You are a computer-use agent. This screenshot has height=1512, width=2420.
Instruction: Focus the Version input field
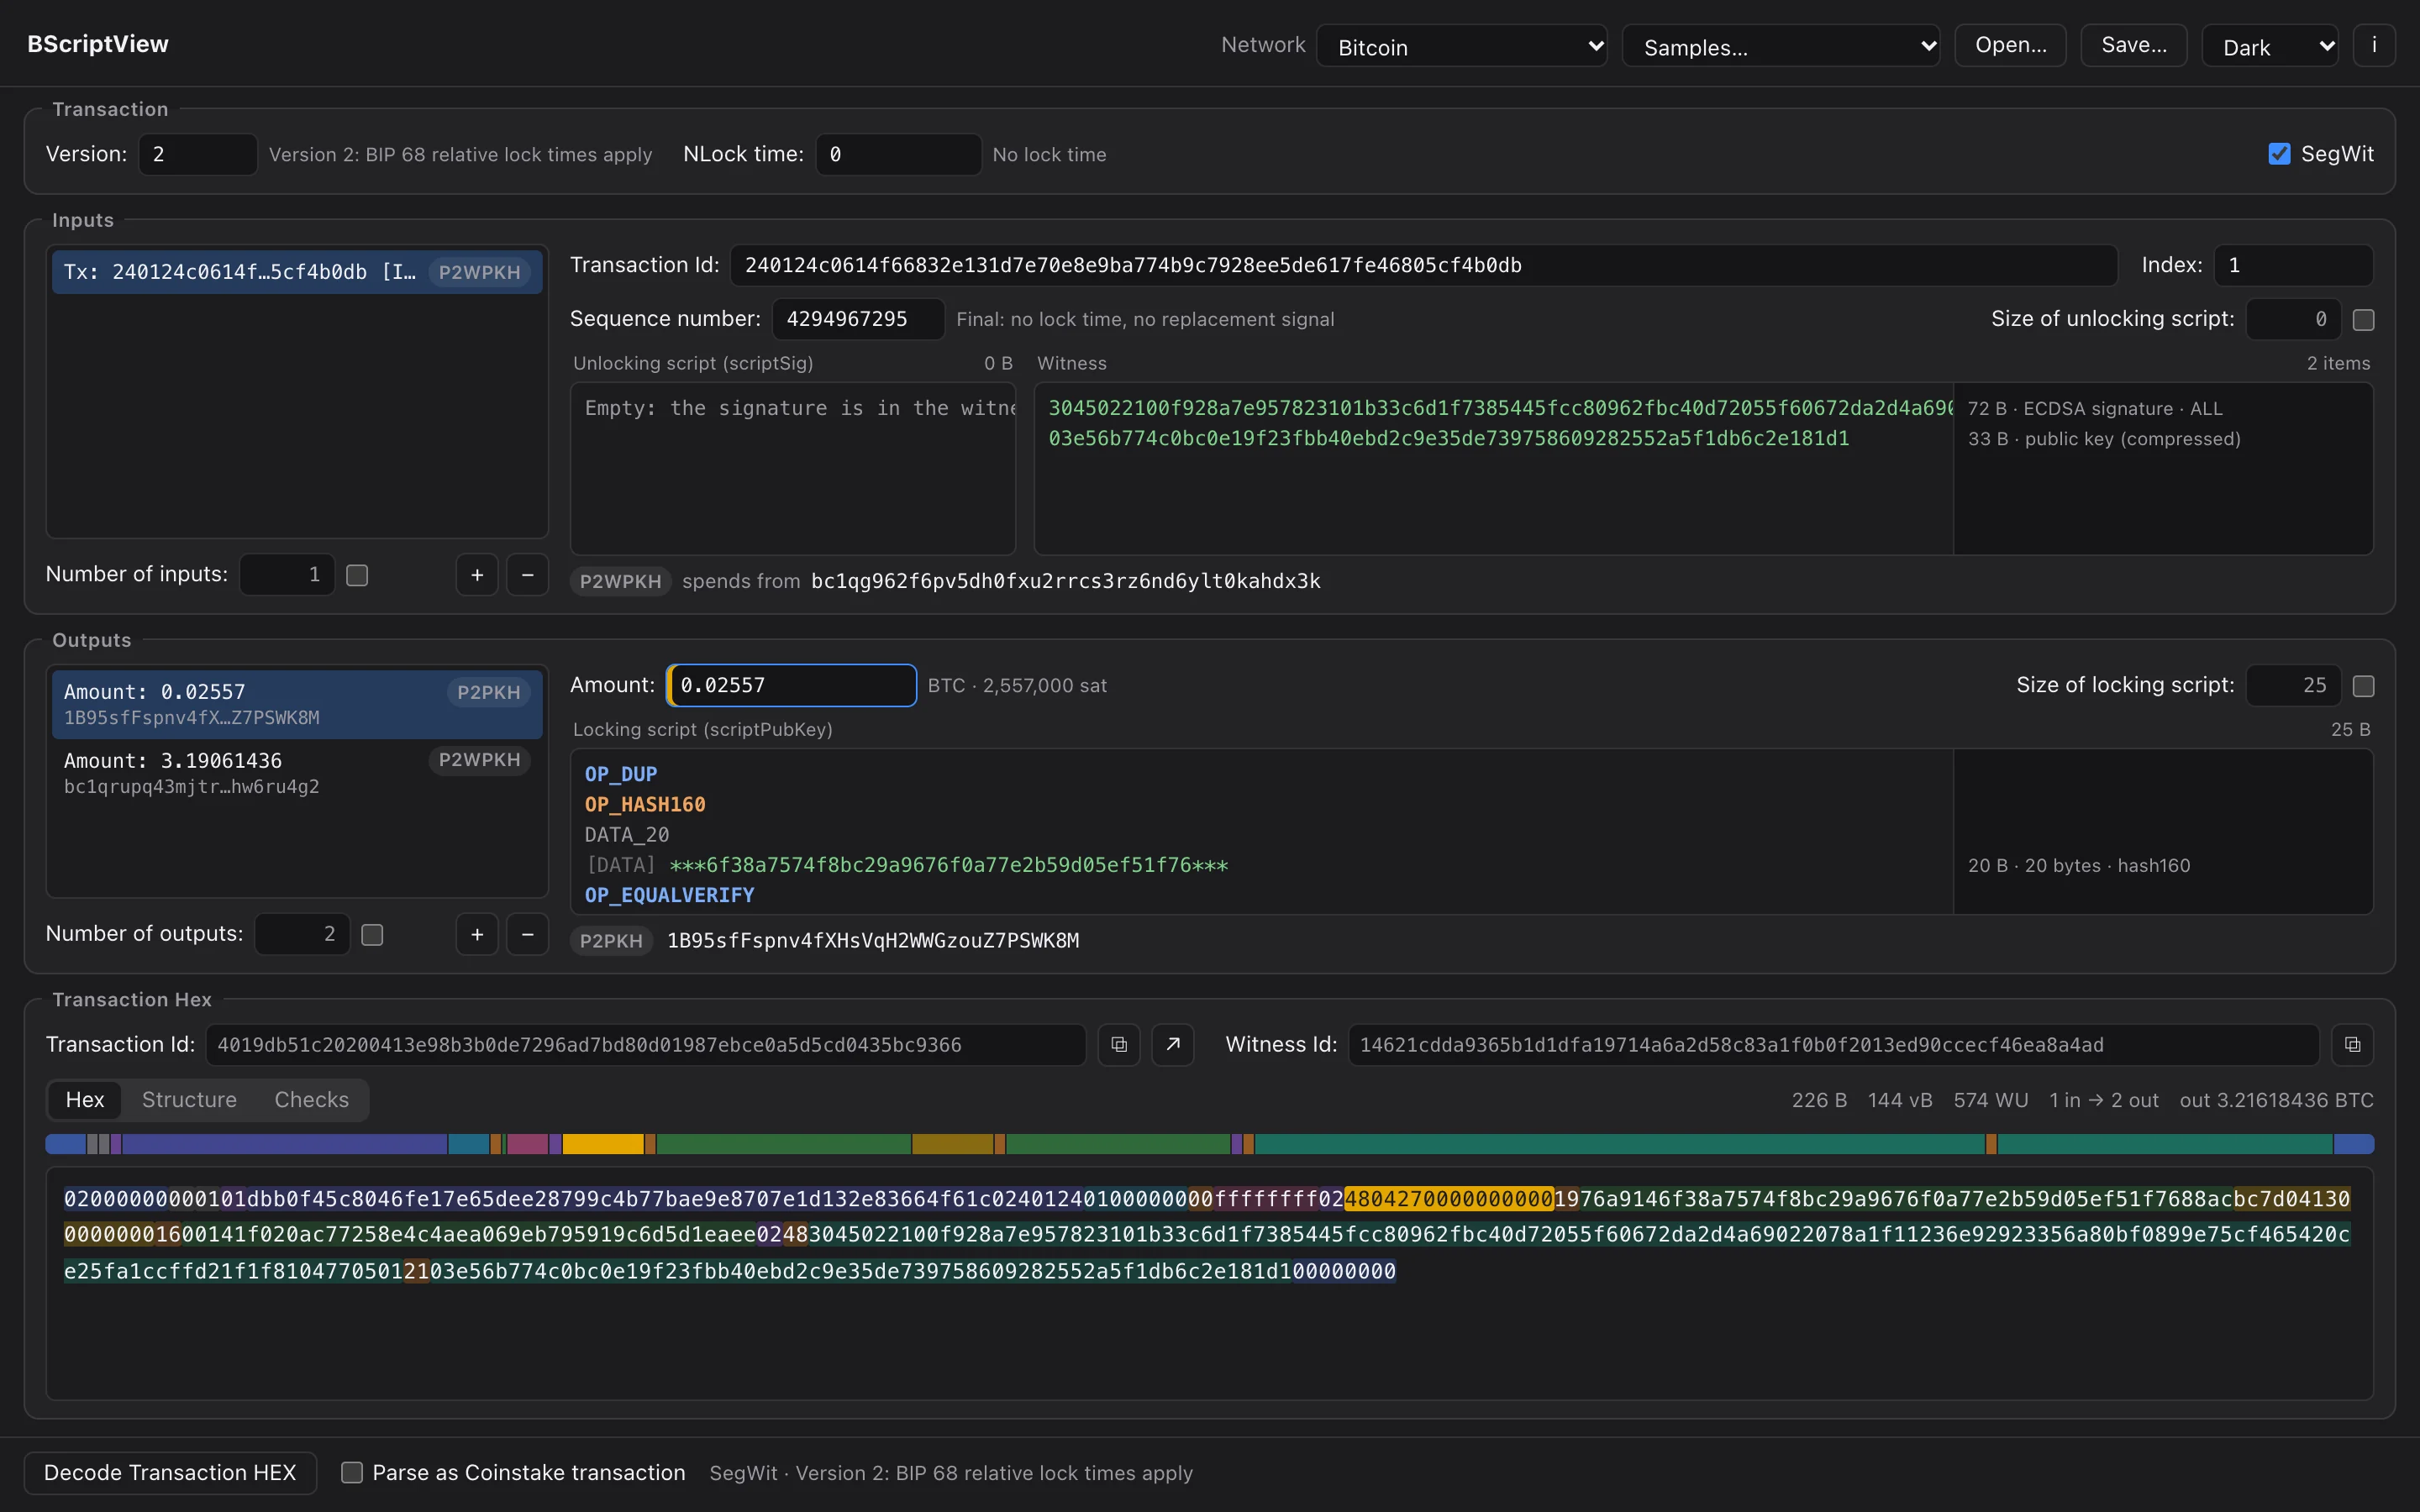coord(197,154)
